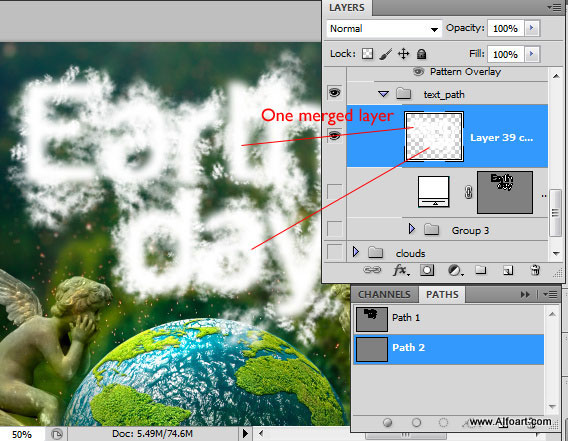Click the Path 1 thumbnail

372,319
